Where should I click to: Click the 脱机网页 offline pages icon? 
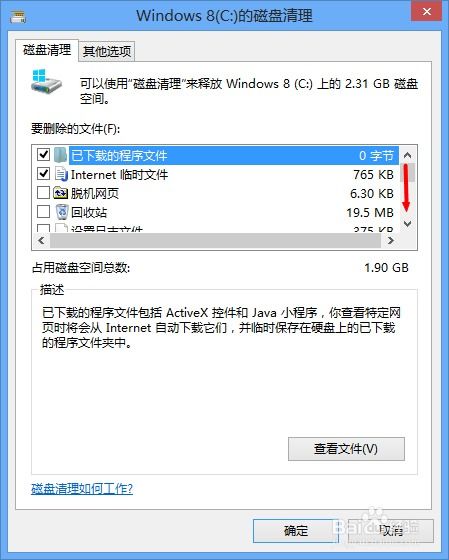click(60, 193)
